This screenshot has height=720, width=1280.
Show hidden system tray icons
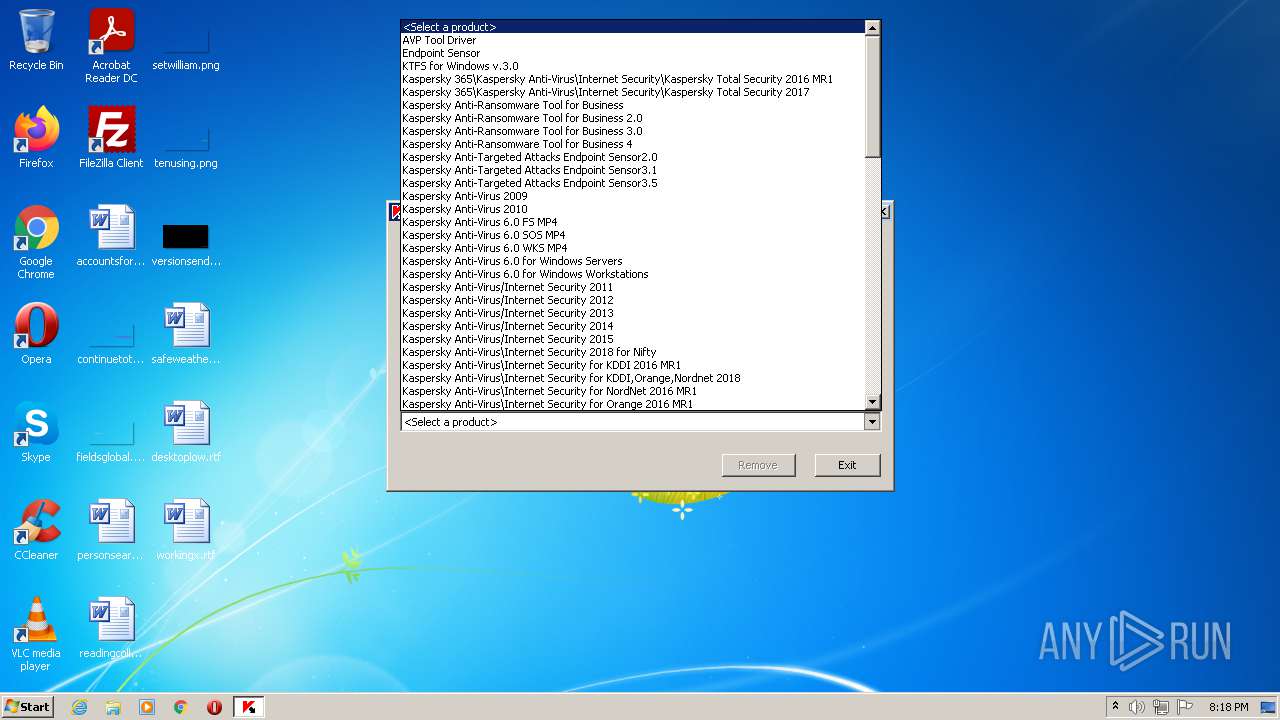(1115, 707)
